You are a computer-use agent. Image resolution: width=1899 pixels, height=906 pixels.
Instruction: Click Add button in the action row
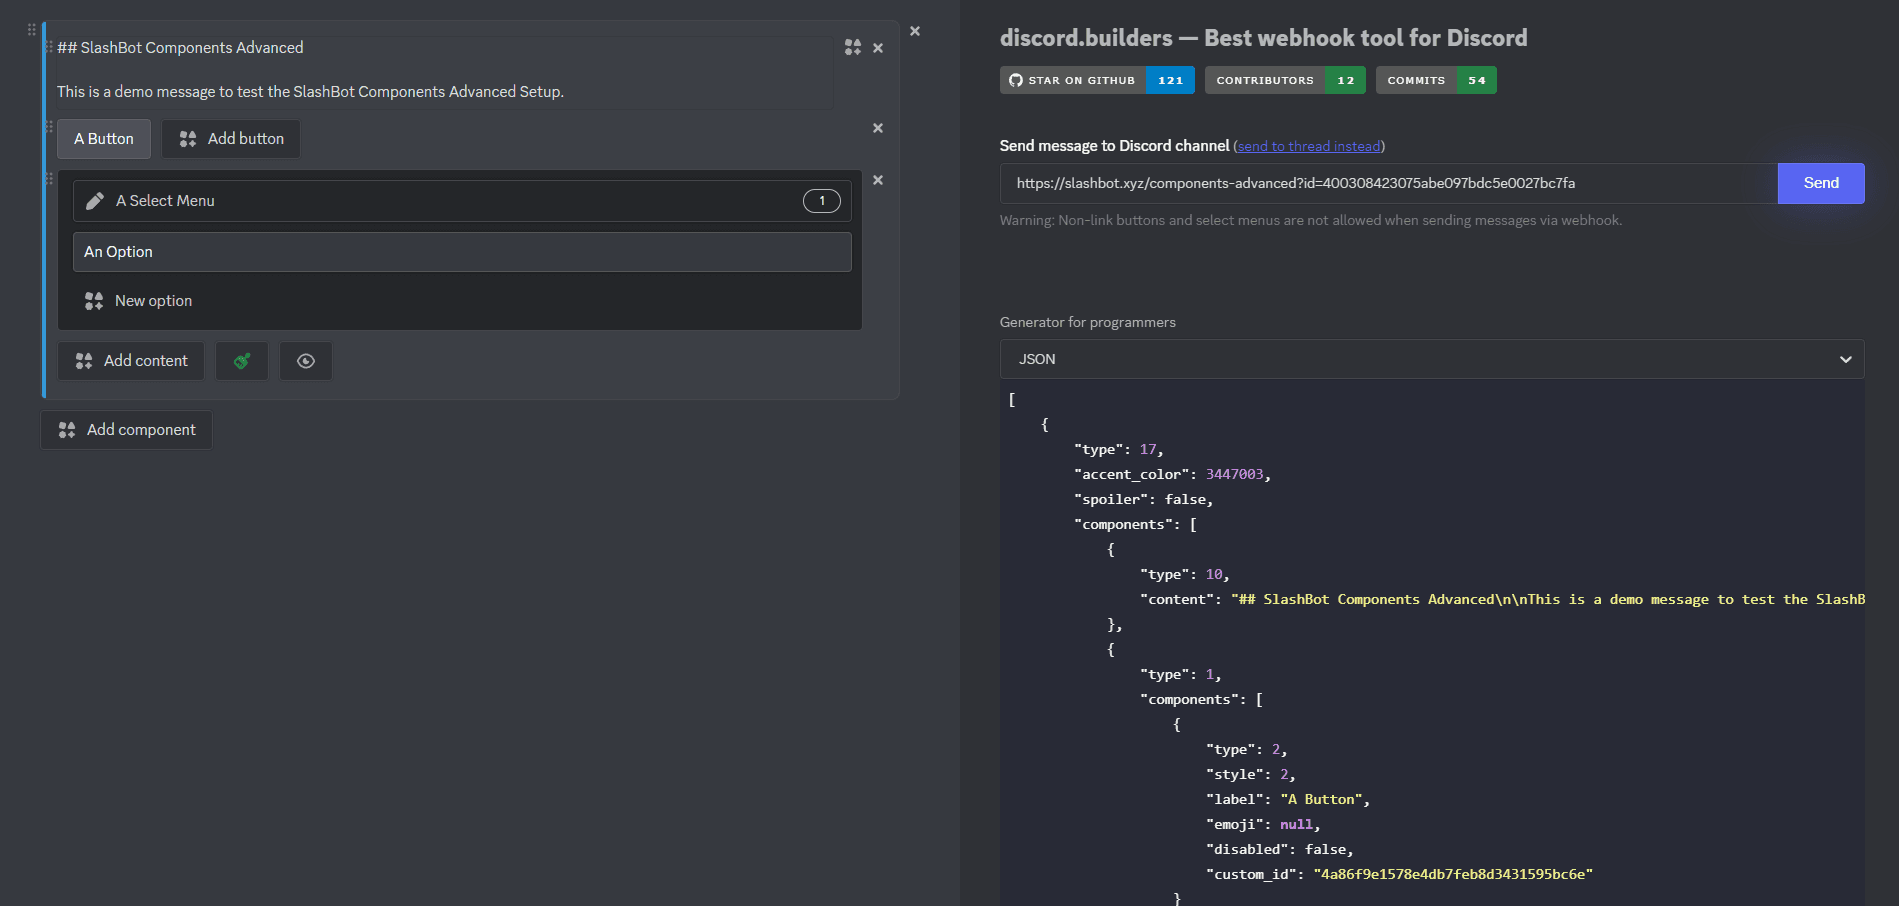(x=231, y=138)
